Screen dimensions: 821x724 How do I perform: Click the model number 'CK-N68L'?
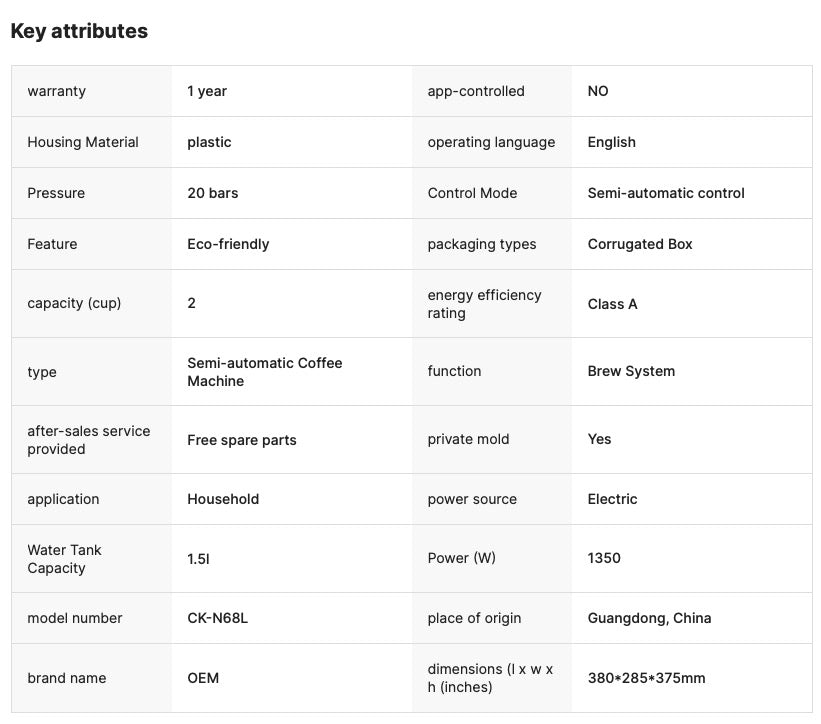[x=217, y=618]
